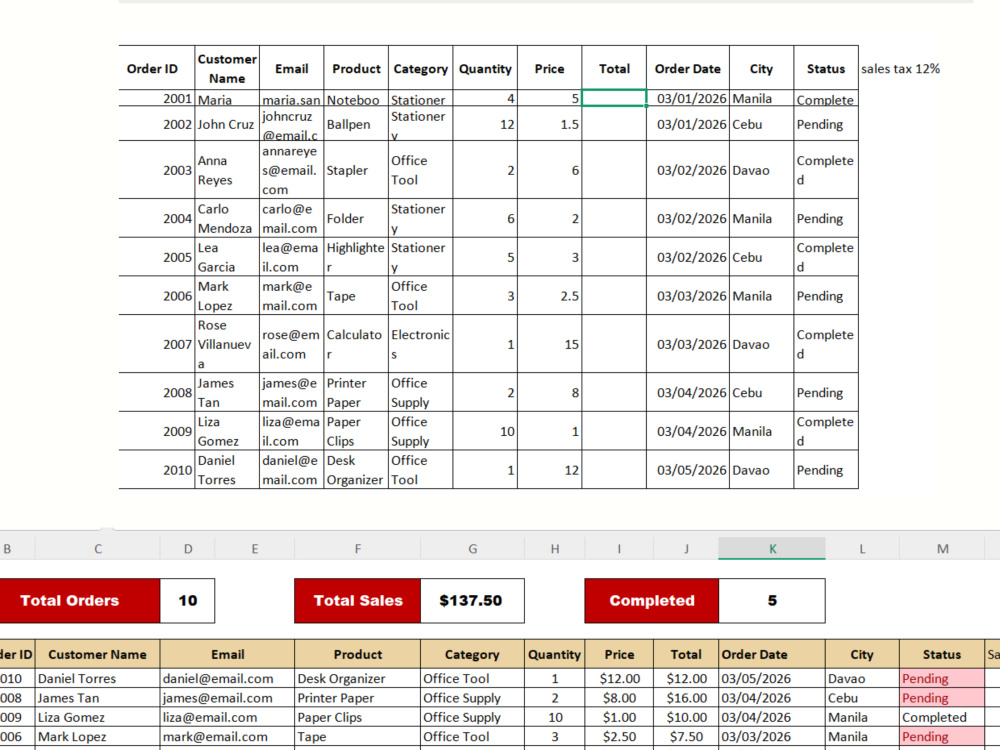The width and height of the screenshot is (1000, 750).
Task: Click James Tan in the lower table
Action: (x=98, y=698)
